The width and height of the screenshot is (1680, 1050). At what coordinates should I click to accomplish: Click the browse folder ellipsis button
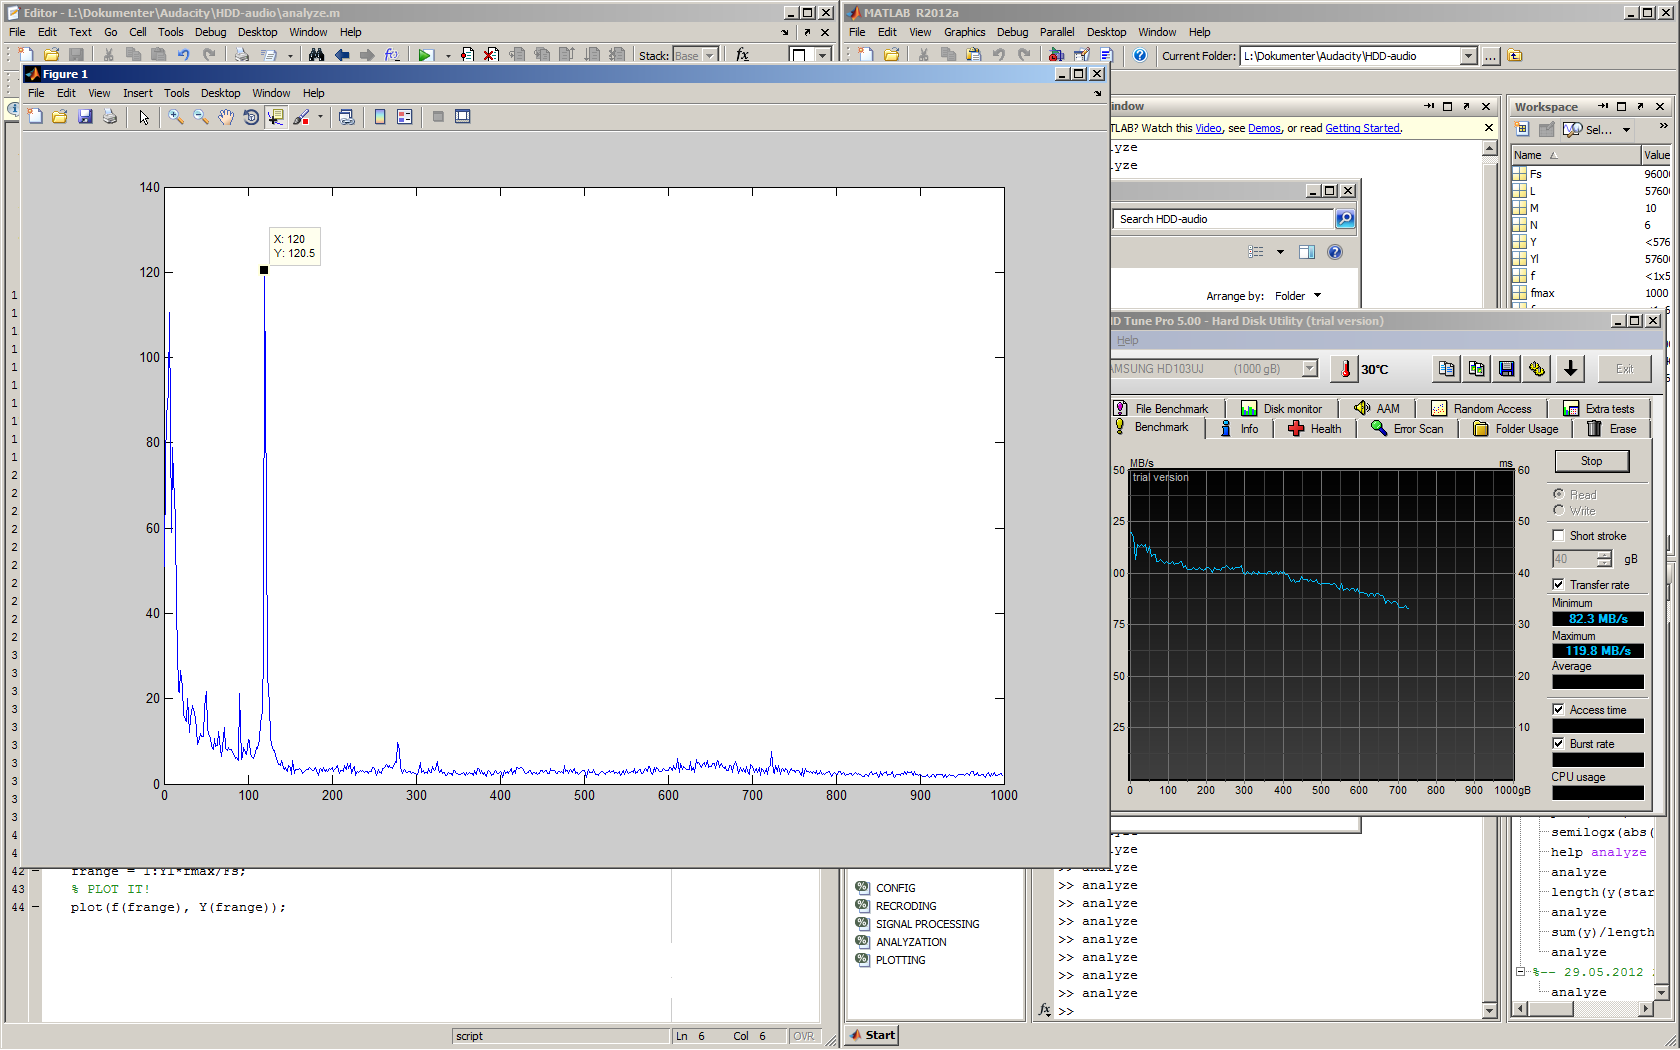1490,56
